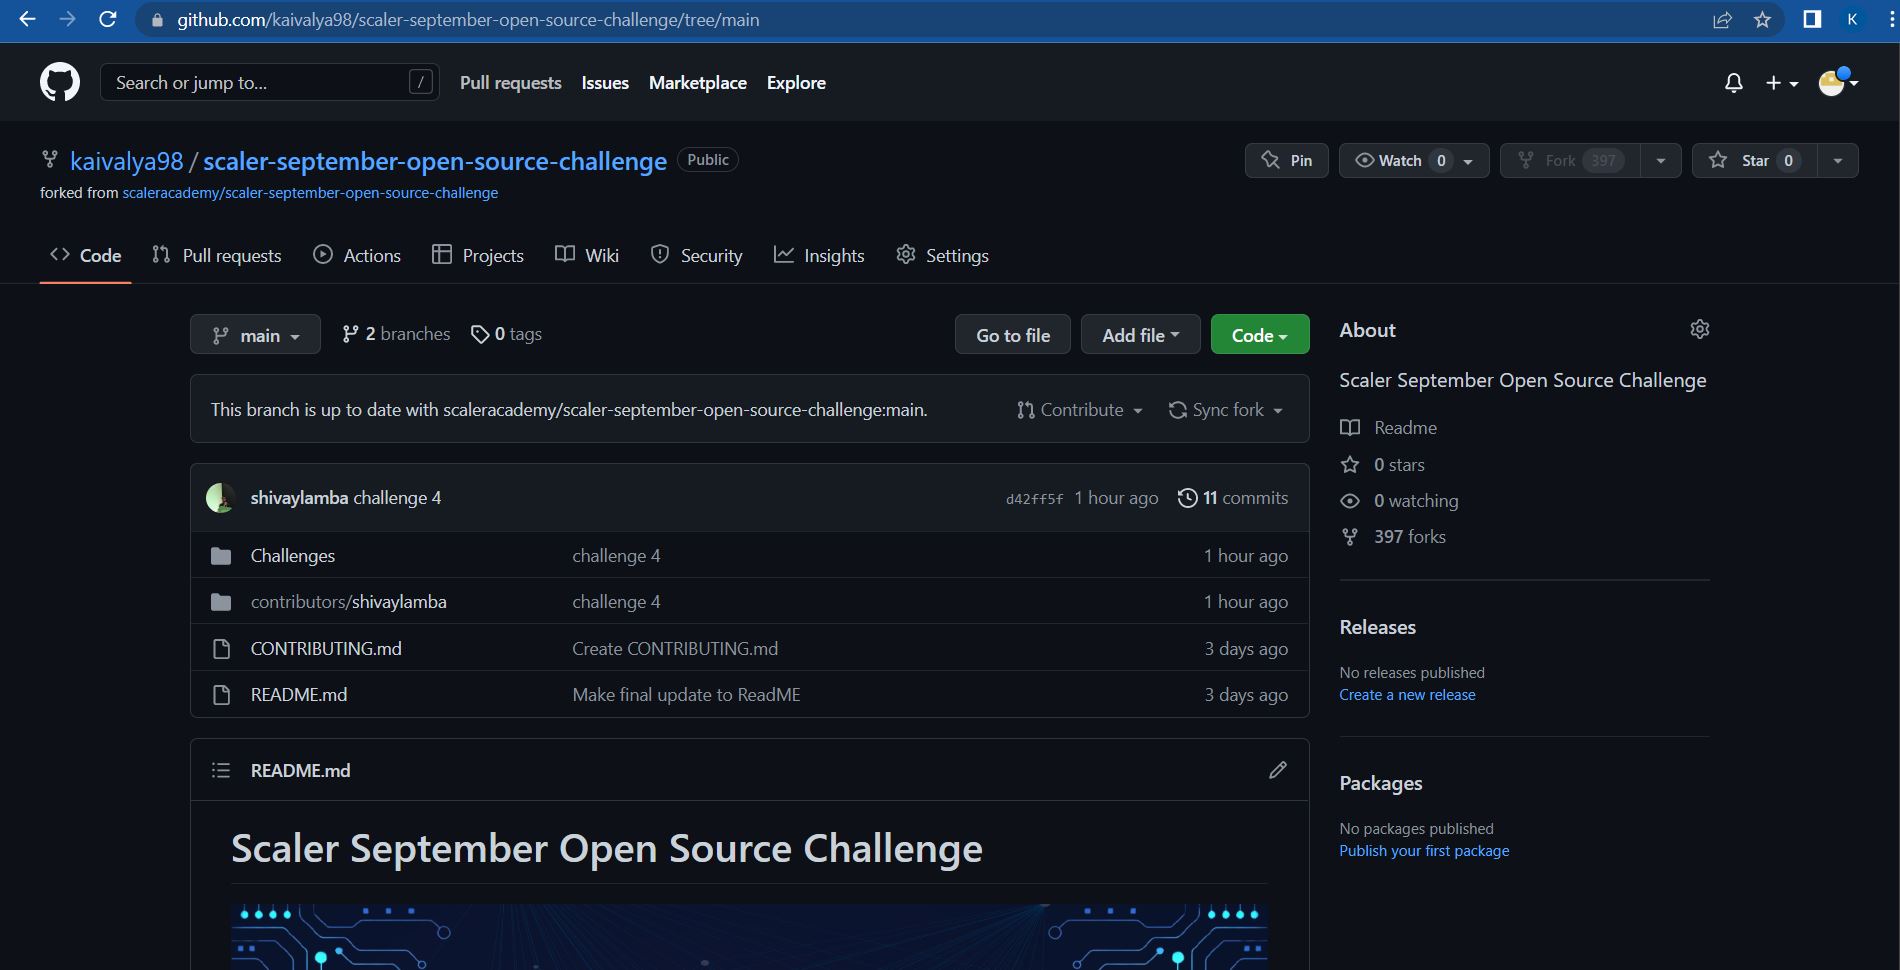Bookmark this page with the star icon
This screenshot has height=970, width=1900.
pos(1762,19)
